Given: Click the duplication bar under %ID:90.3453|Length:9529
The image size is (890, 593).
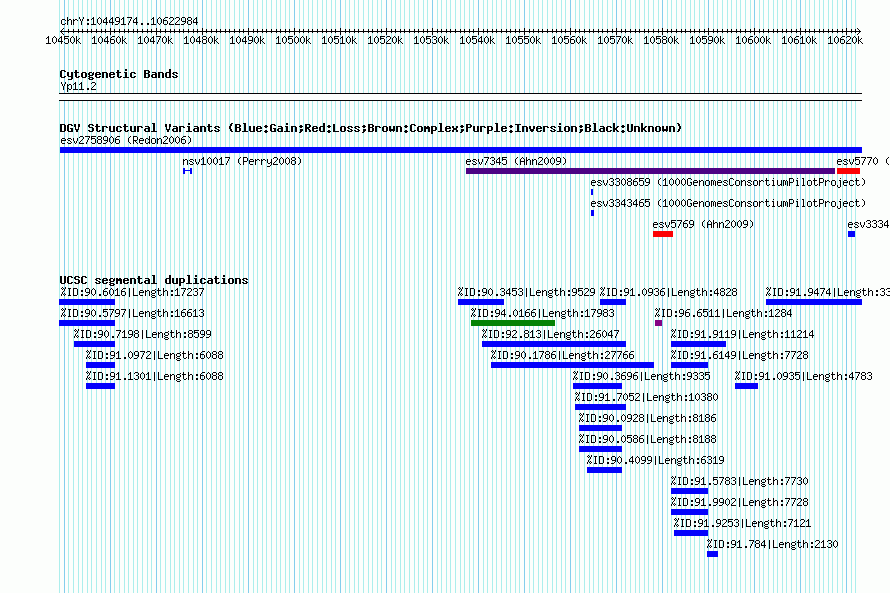Looking at the screenshot, I should (481, 302).
